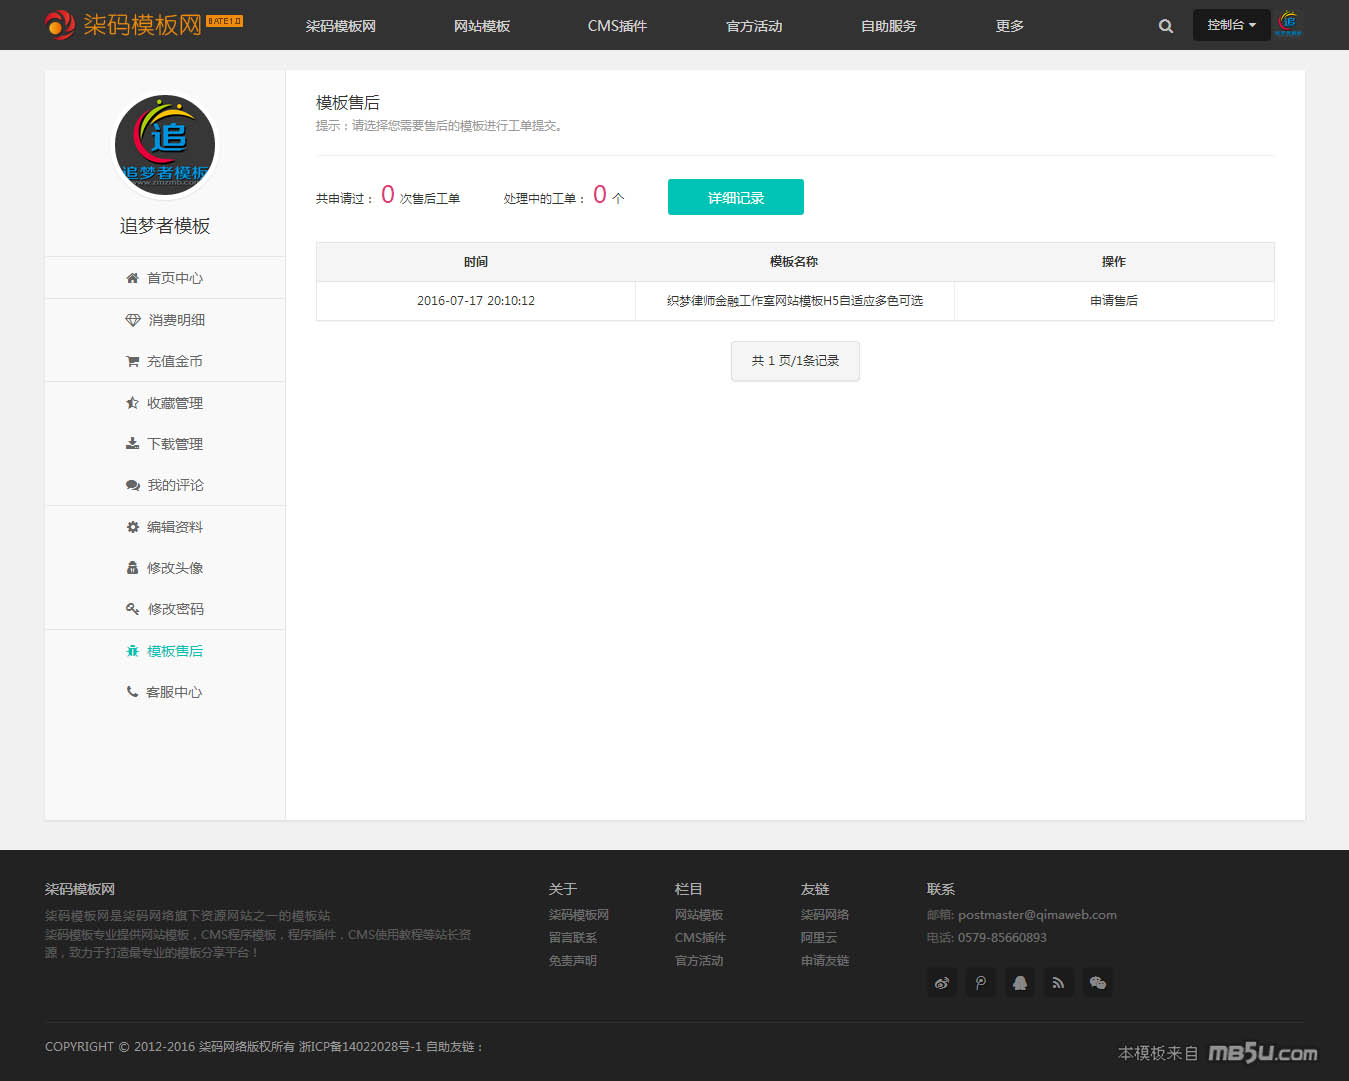
Task: Select 网站模板 in top navigation
Action: pyautogui.click(x=481, y=26)
